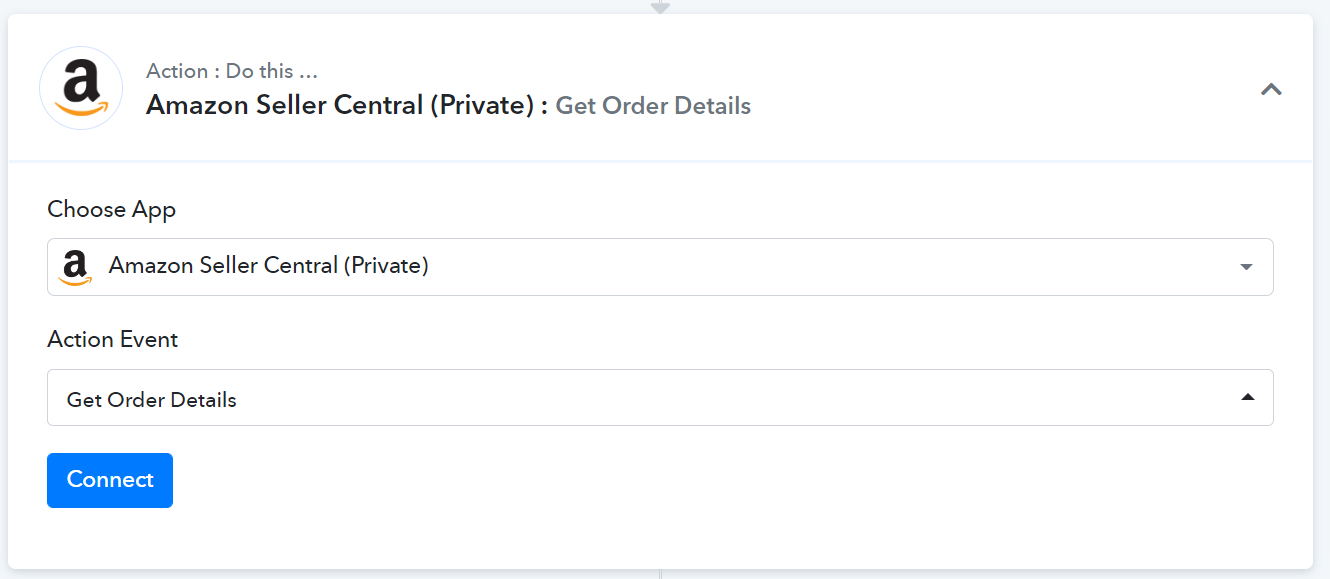Click the connector line below the action card
The width and height of the screenshot is (1330, 579).
(661, 574)
